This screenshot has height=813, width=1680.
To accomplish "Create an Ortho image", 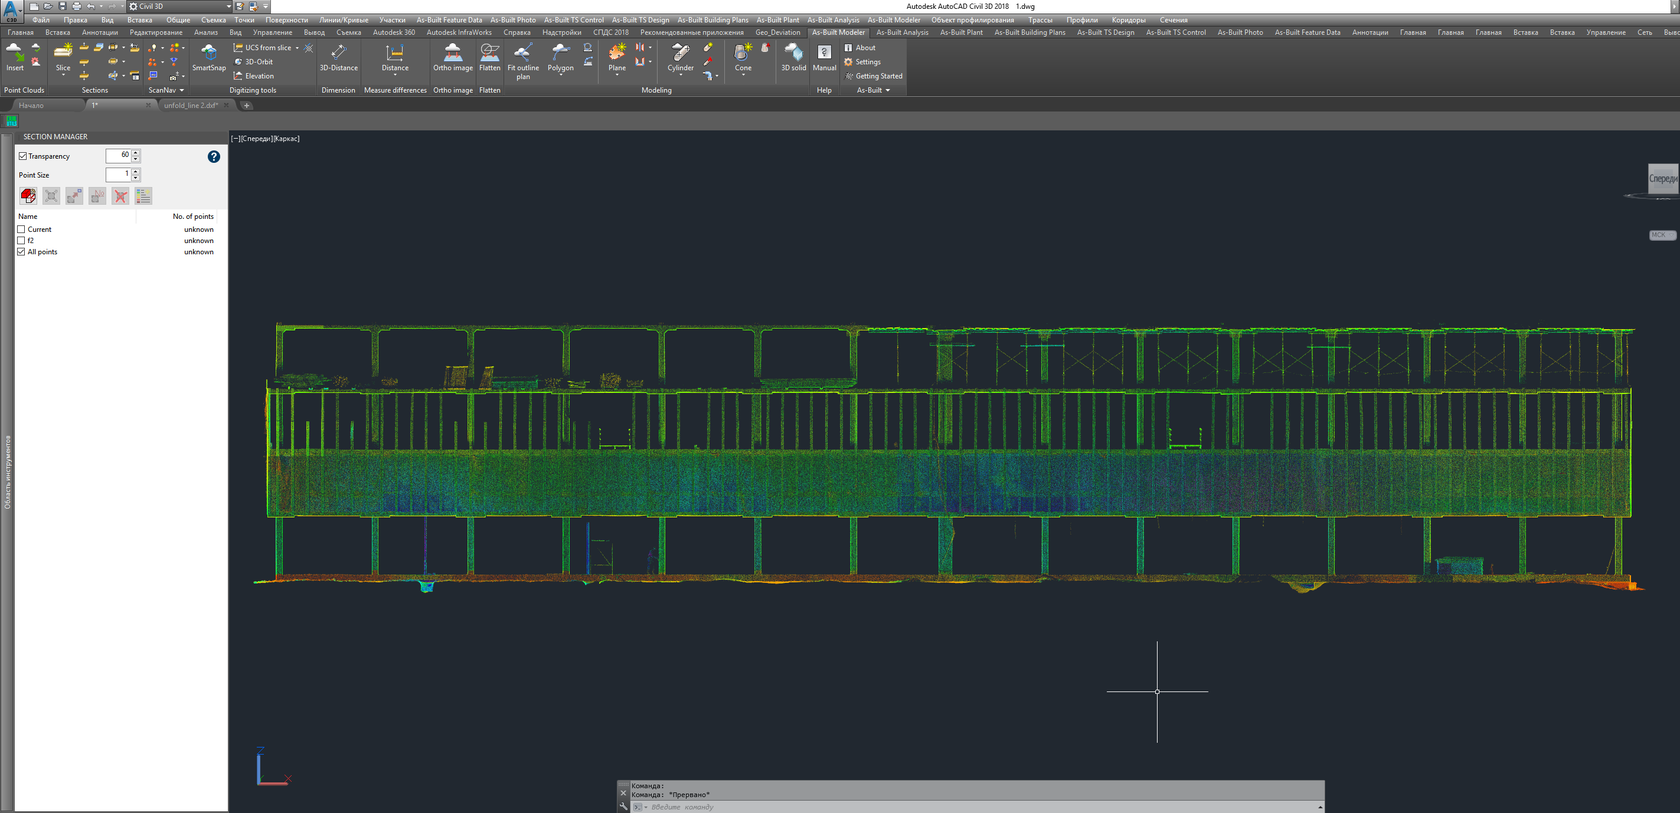I will [453, 57].
